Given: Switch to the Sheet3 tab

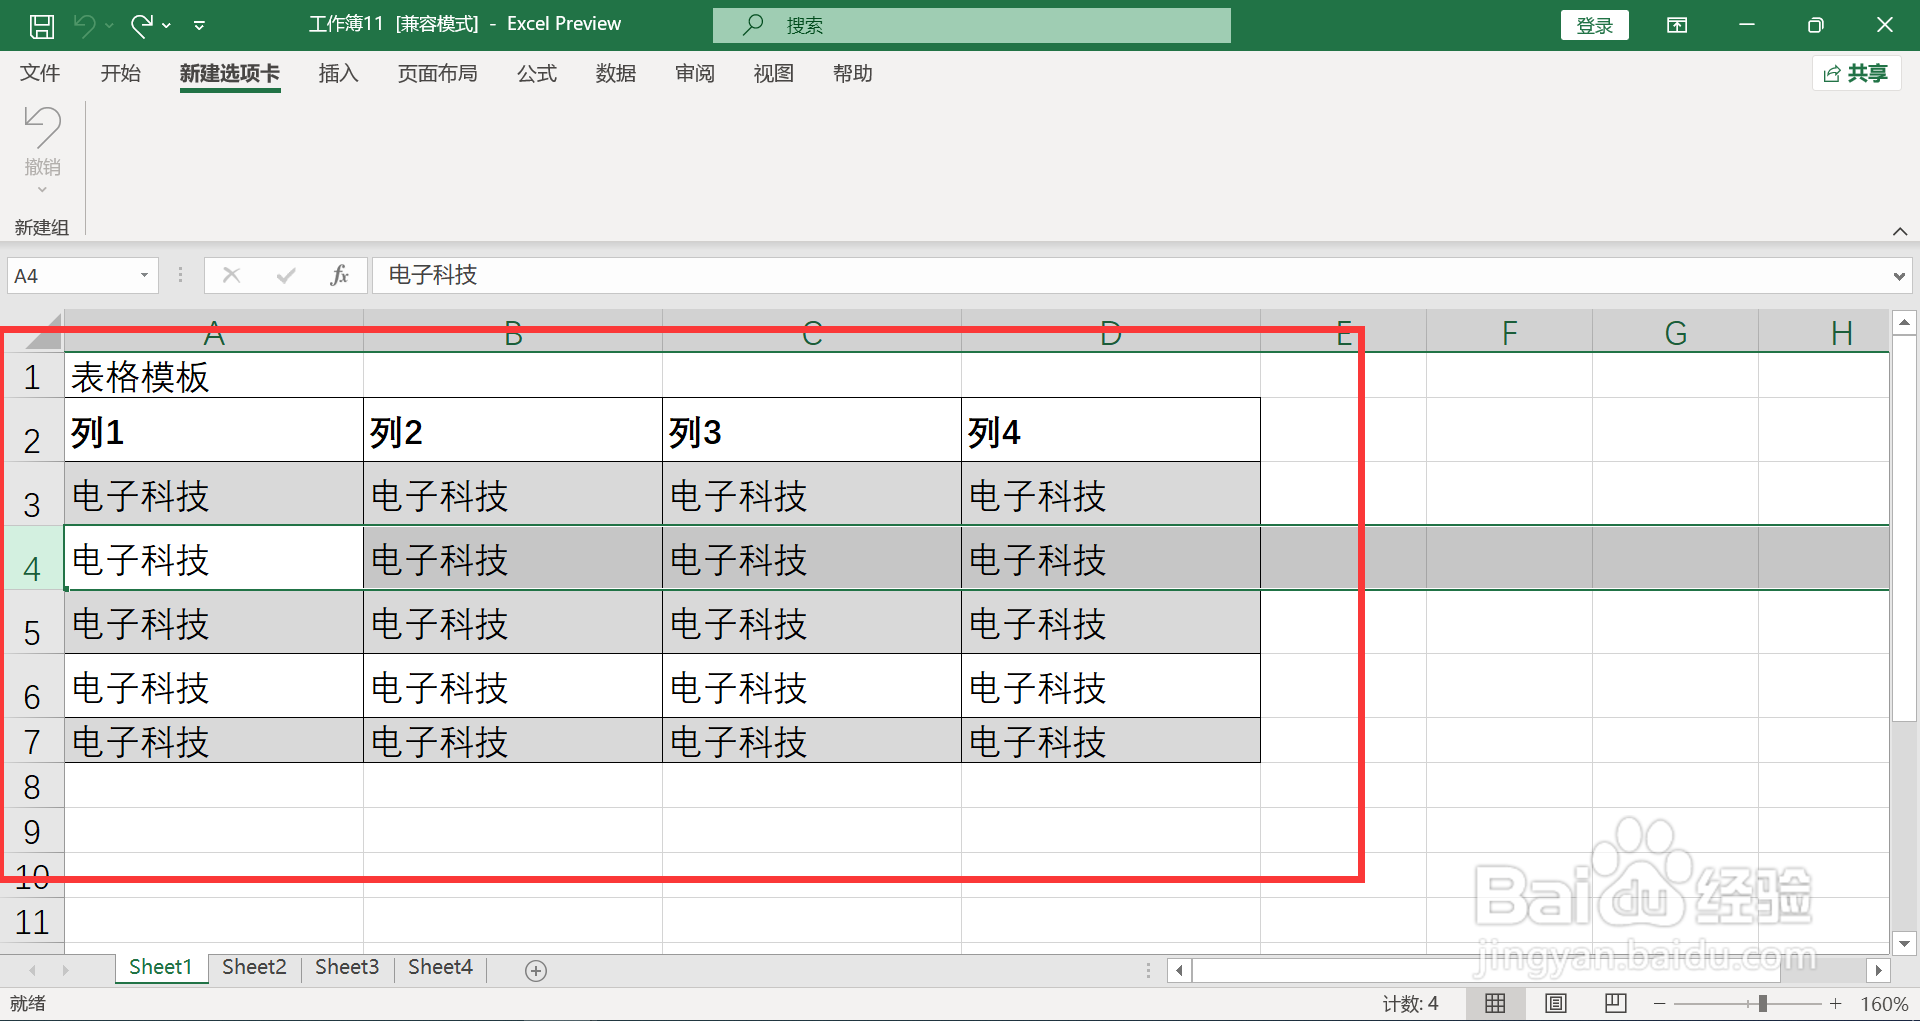Looking at the screenshot, I should (x=347, y=967).
